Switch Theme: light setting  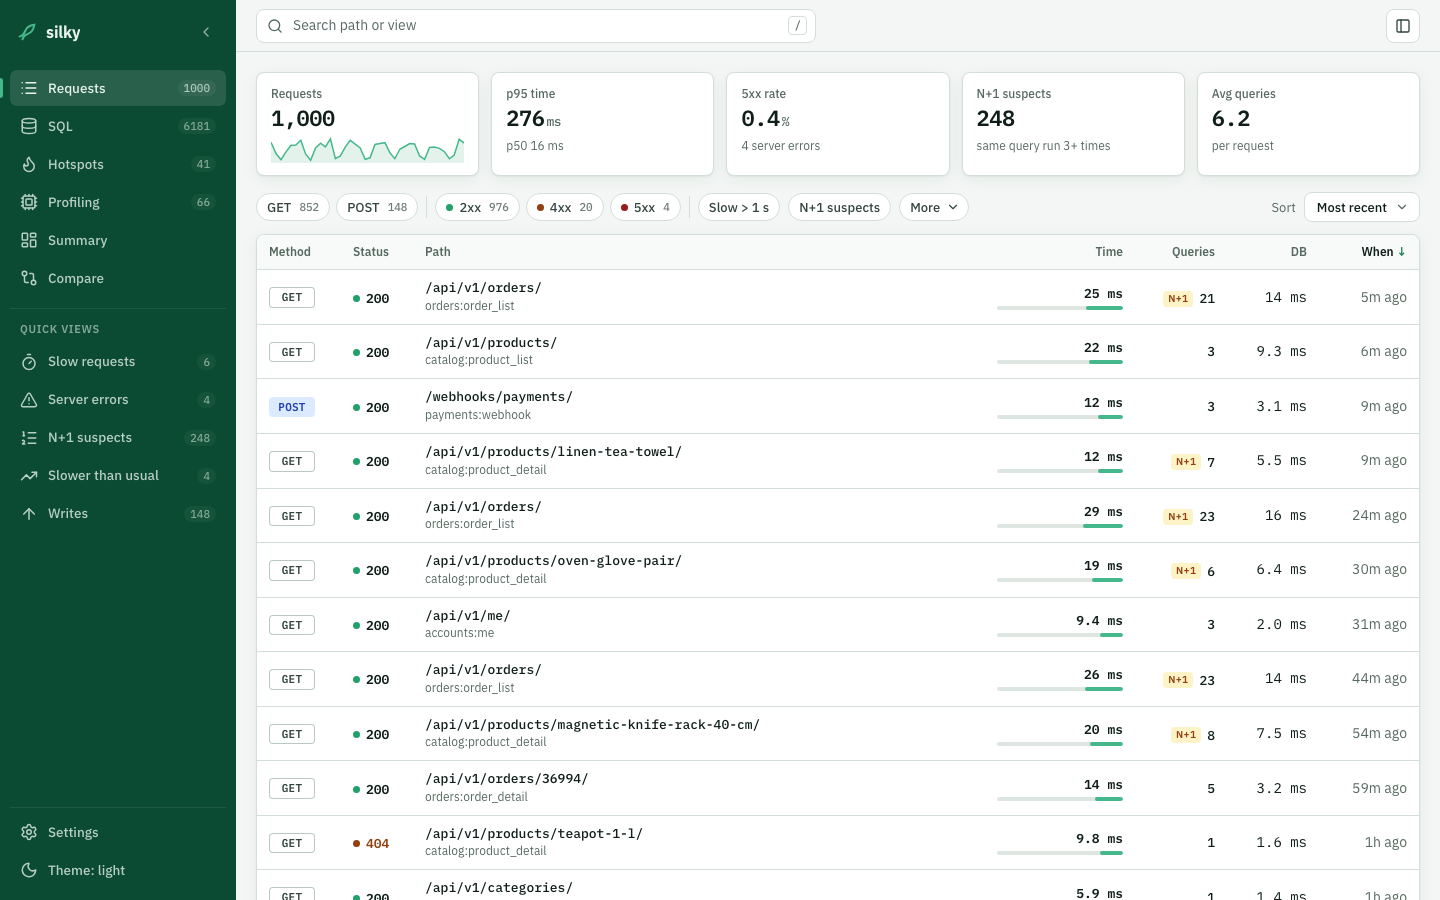118,870
